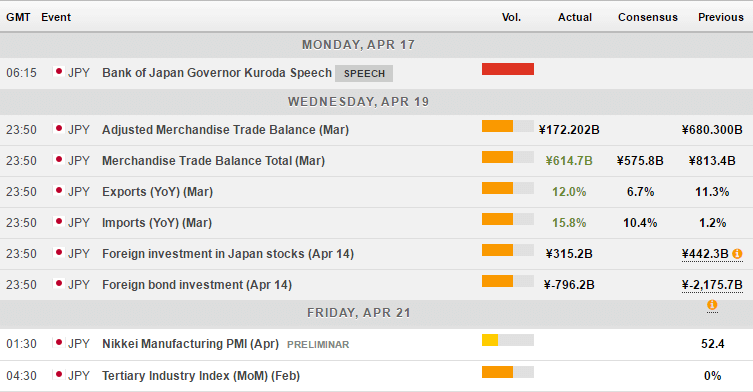The image size is (753, 392).
Task: Click Japan flag on Exports (YoY) row
Action: (x=59, y=191)
